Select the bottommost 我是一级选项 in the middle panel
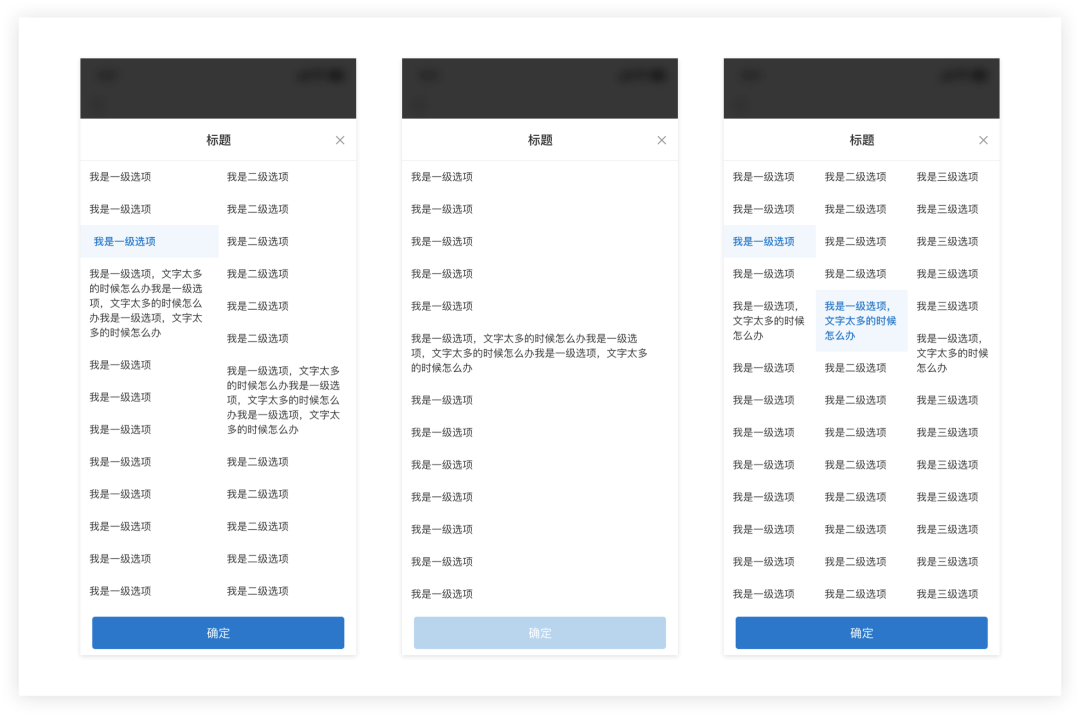The width and height of the screenshot is (1080, 716). tap(442, 594)
